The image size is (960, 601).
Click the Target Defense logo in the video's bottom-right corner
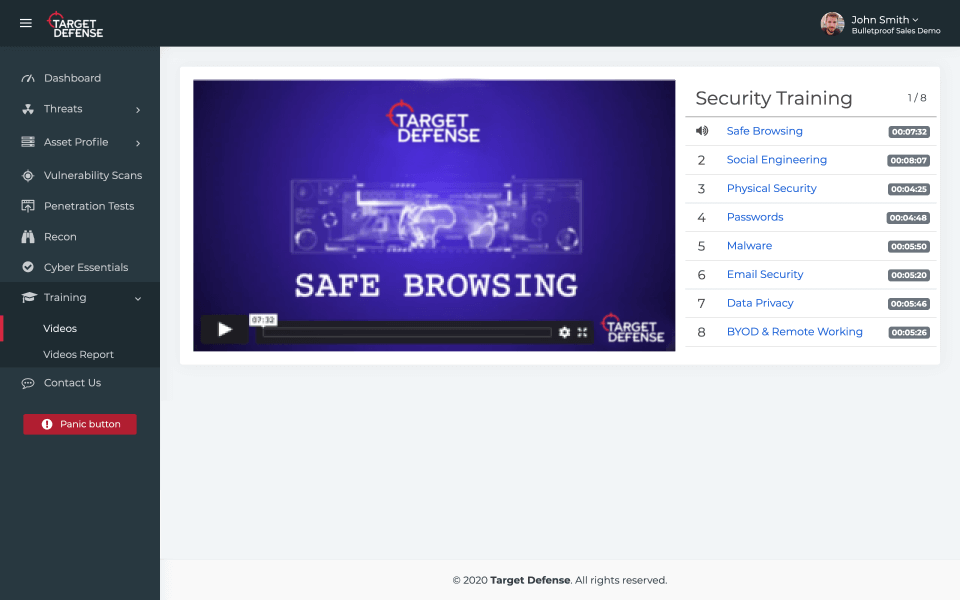(634, 329)
